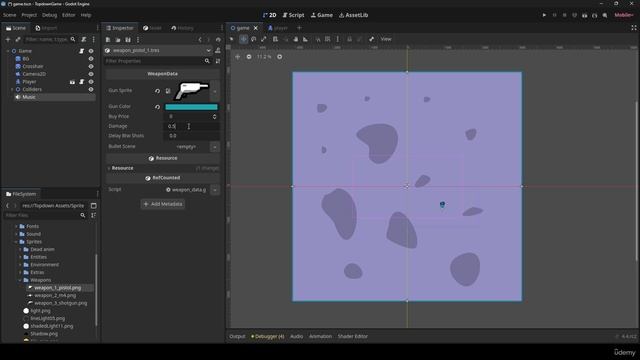Open the viewport View menu

tap(386, 39)
